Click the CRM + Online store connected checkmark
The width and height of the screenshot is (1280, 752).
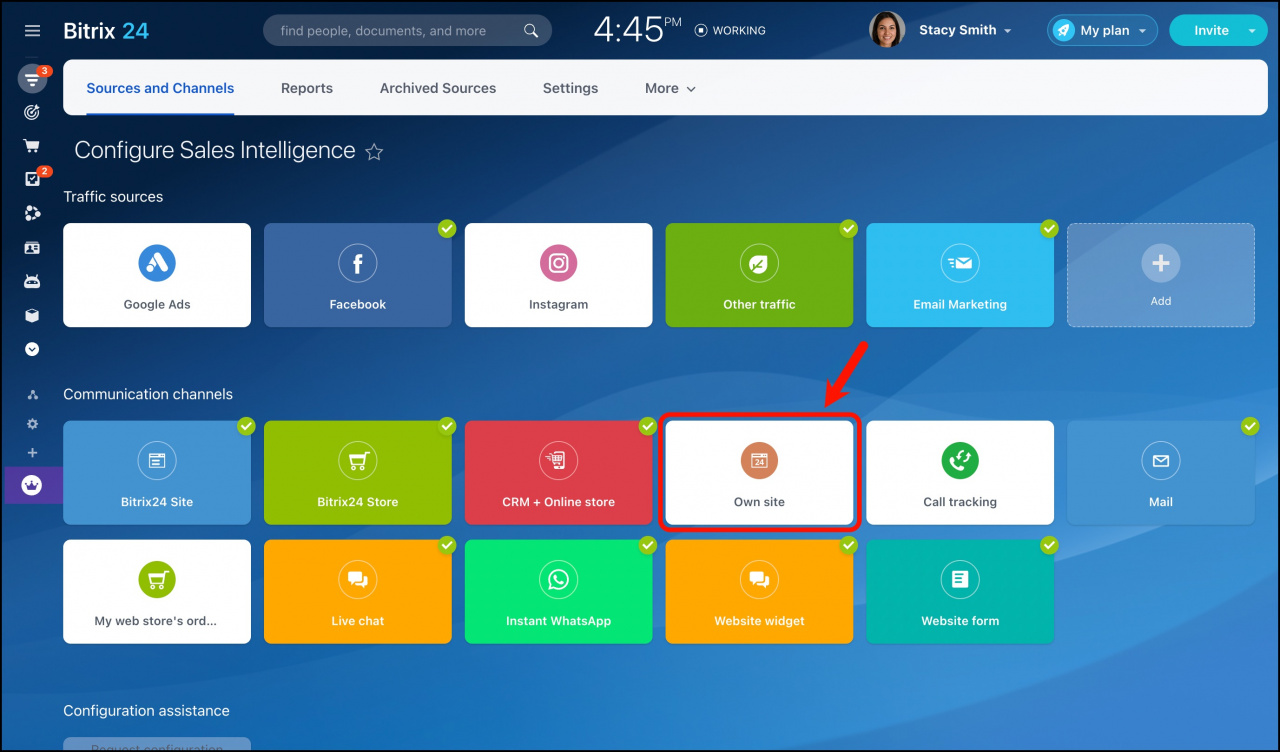tap(648, 426)
